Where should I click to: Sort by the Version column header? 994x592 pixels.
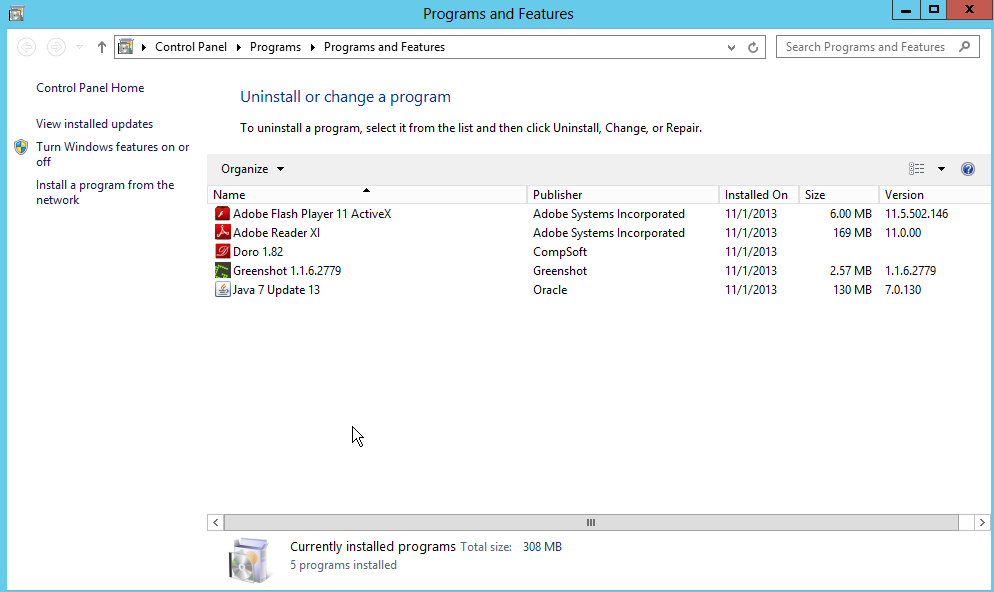click(936, 195)
